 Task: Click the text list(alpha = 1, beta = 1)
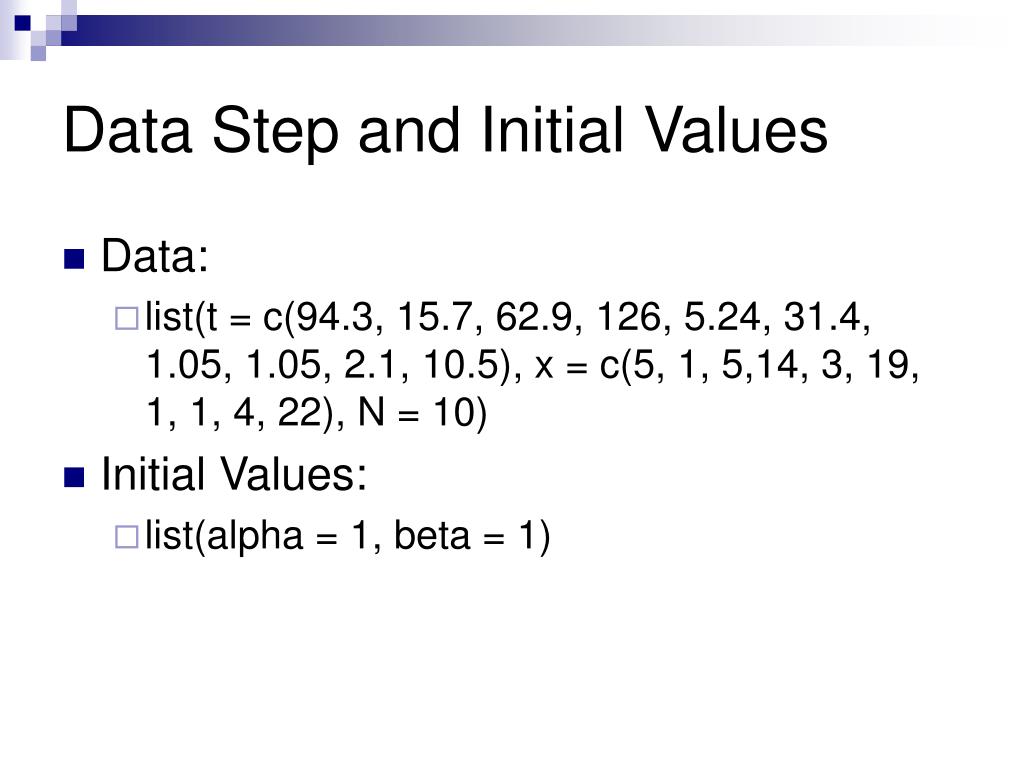348,537
